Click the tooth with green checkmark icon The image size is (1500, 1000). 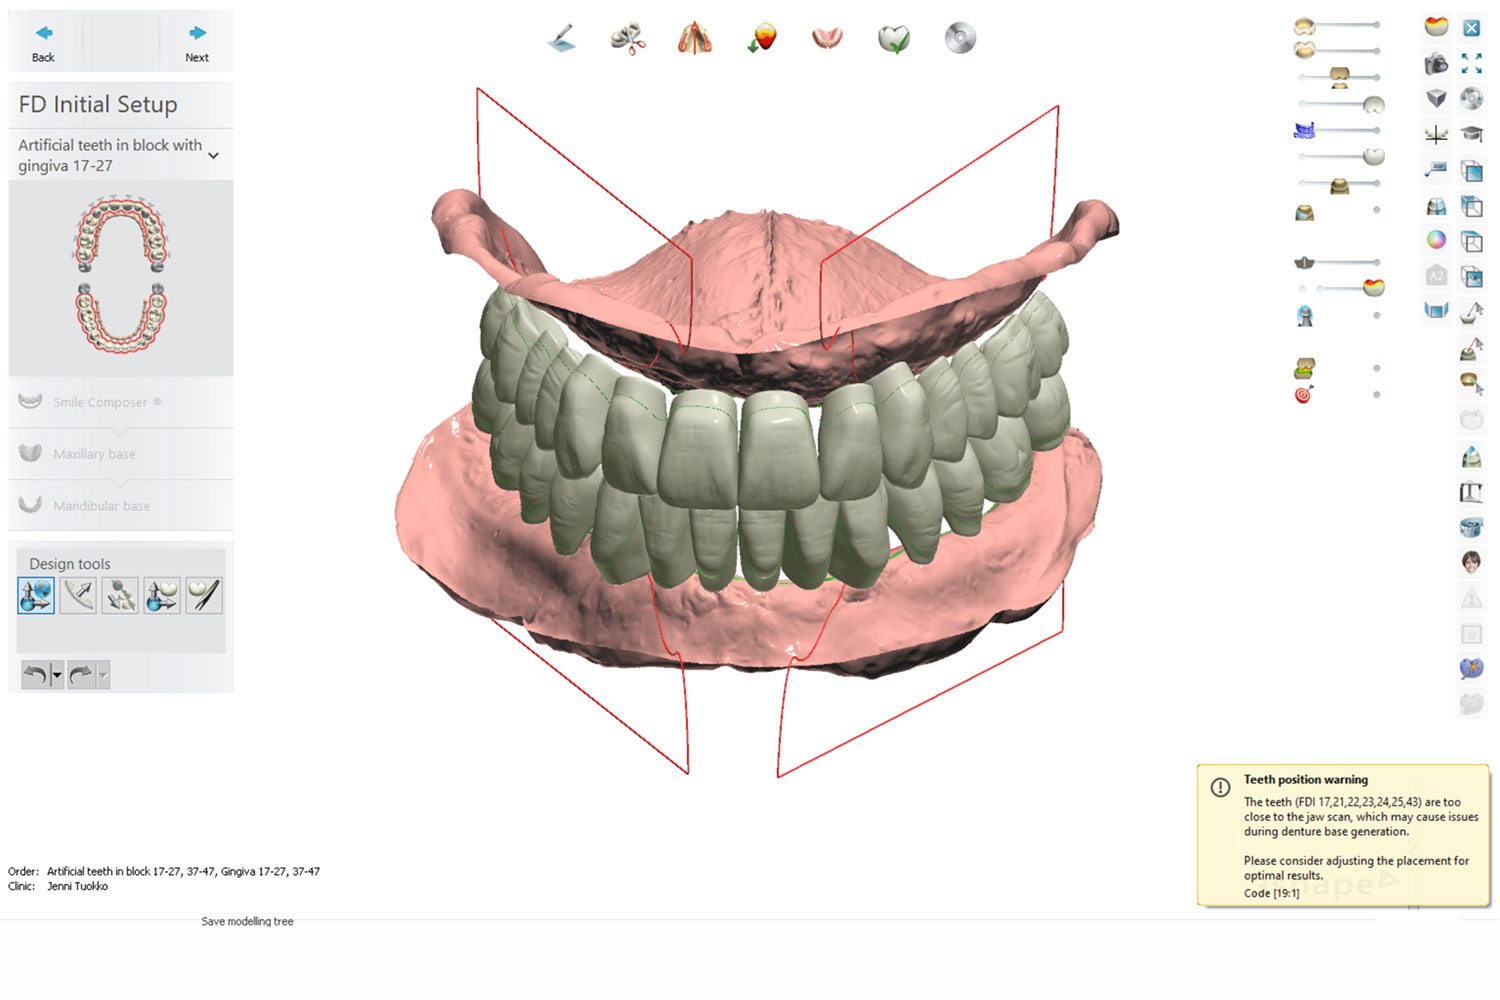tap(893, 39)
